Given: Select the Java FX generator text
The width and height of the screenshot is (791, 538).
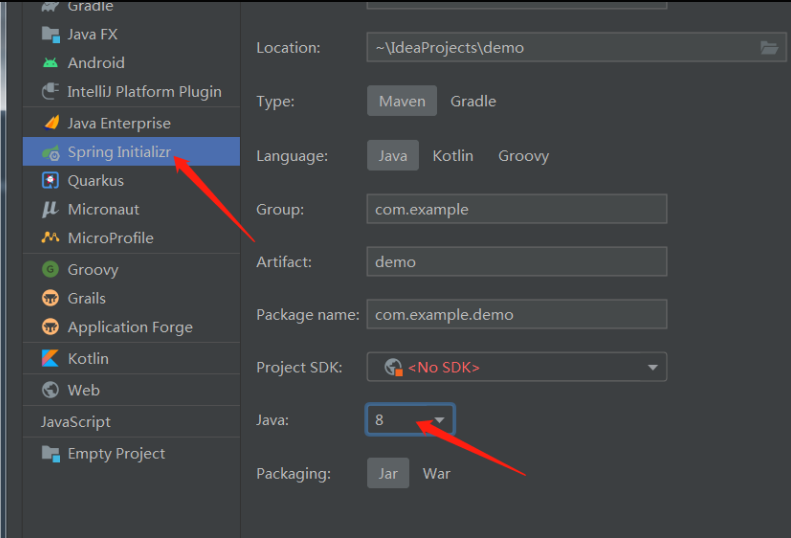Looking at the screenshot, I should [x=92, y=34].
